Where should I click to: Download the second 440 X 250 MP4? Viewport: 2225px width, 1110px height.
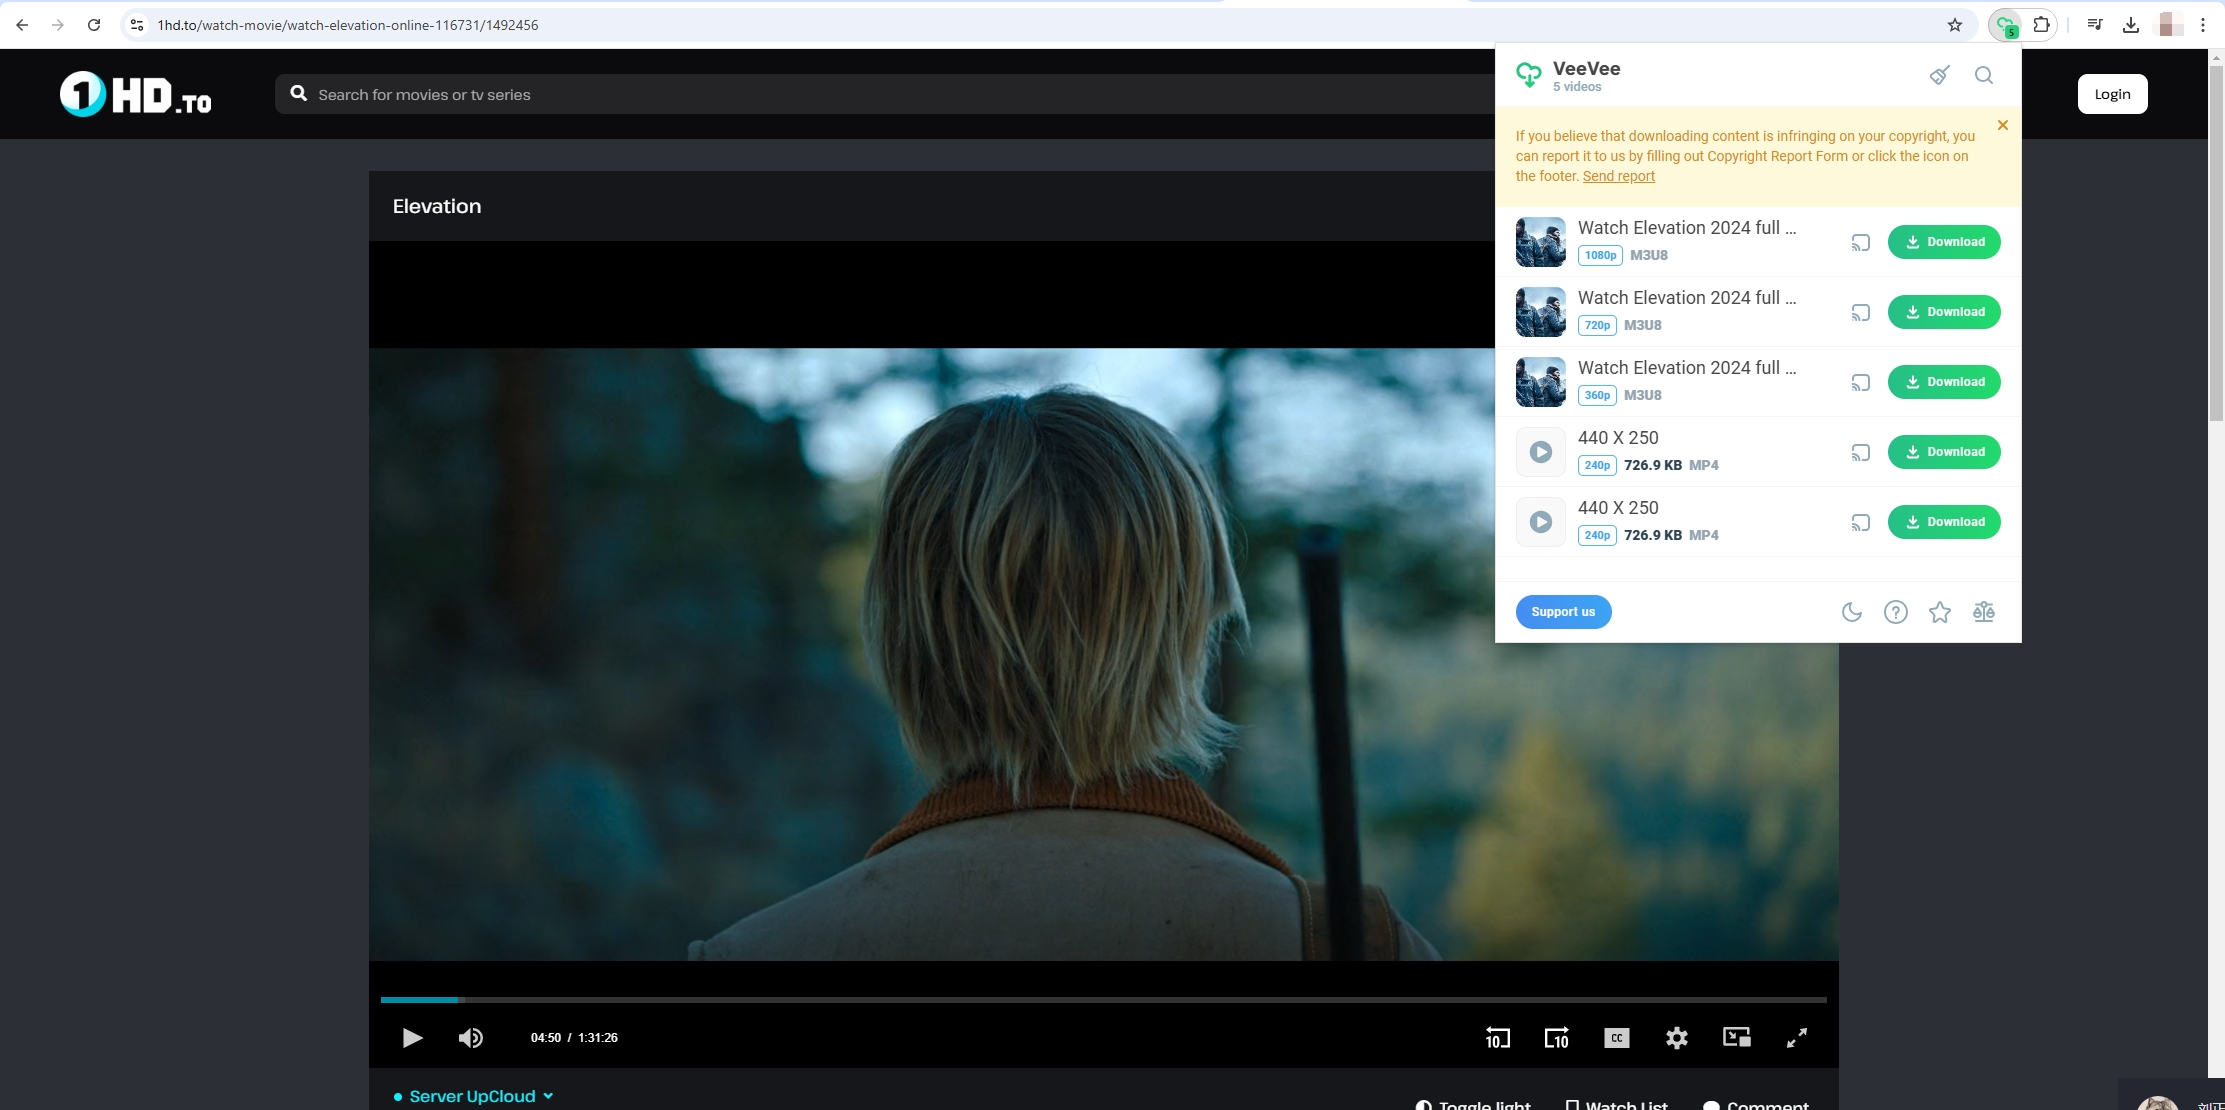pyautogui.click(x=1944, y=522)
